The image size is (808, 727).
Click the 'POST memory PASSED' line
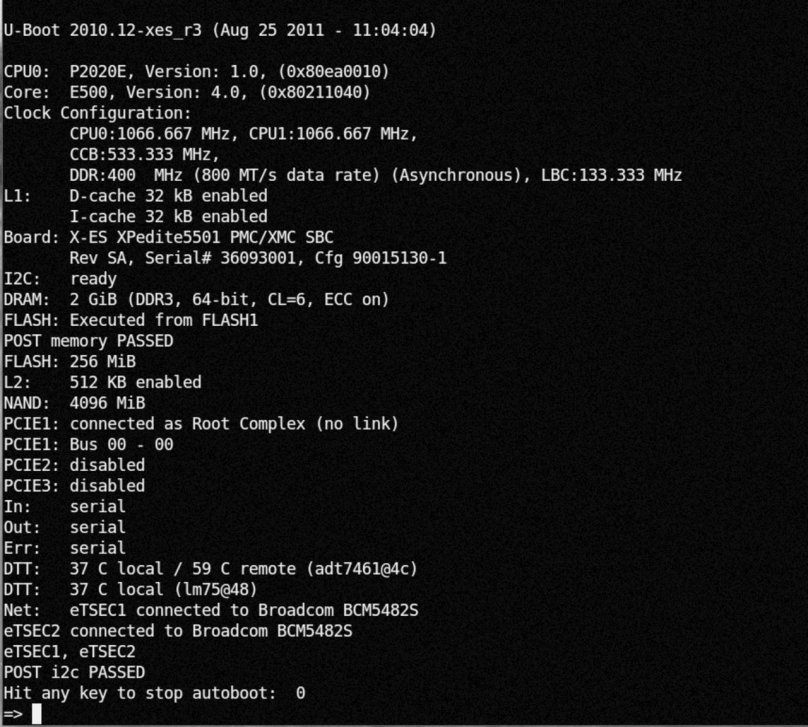pyautogui.click(x=88, y=341)
